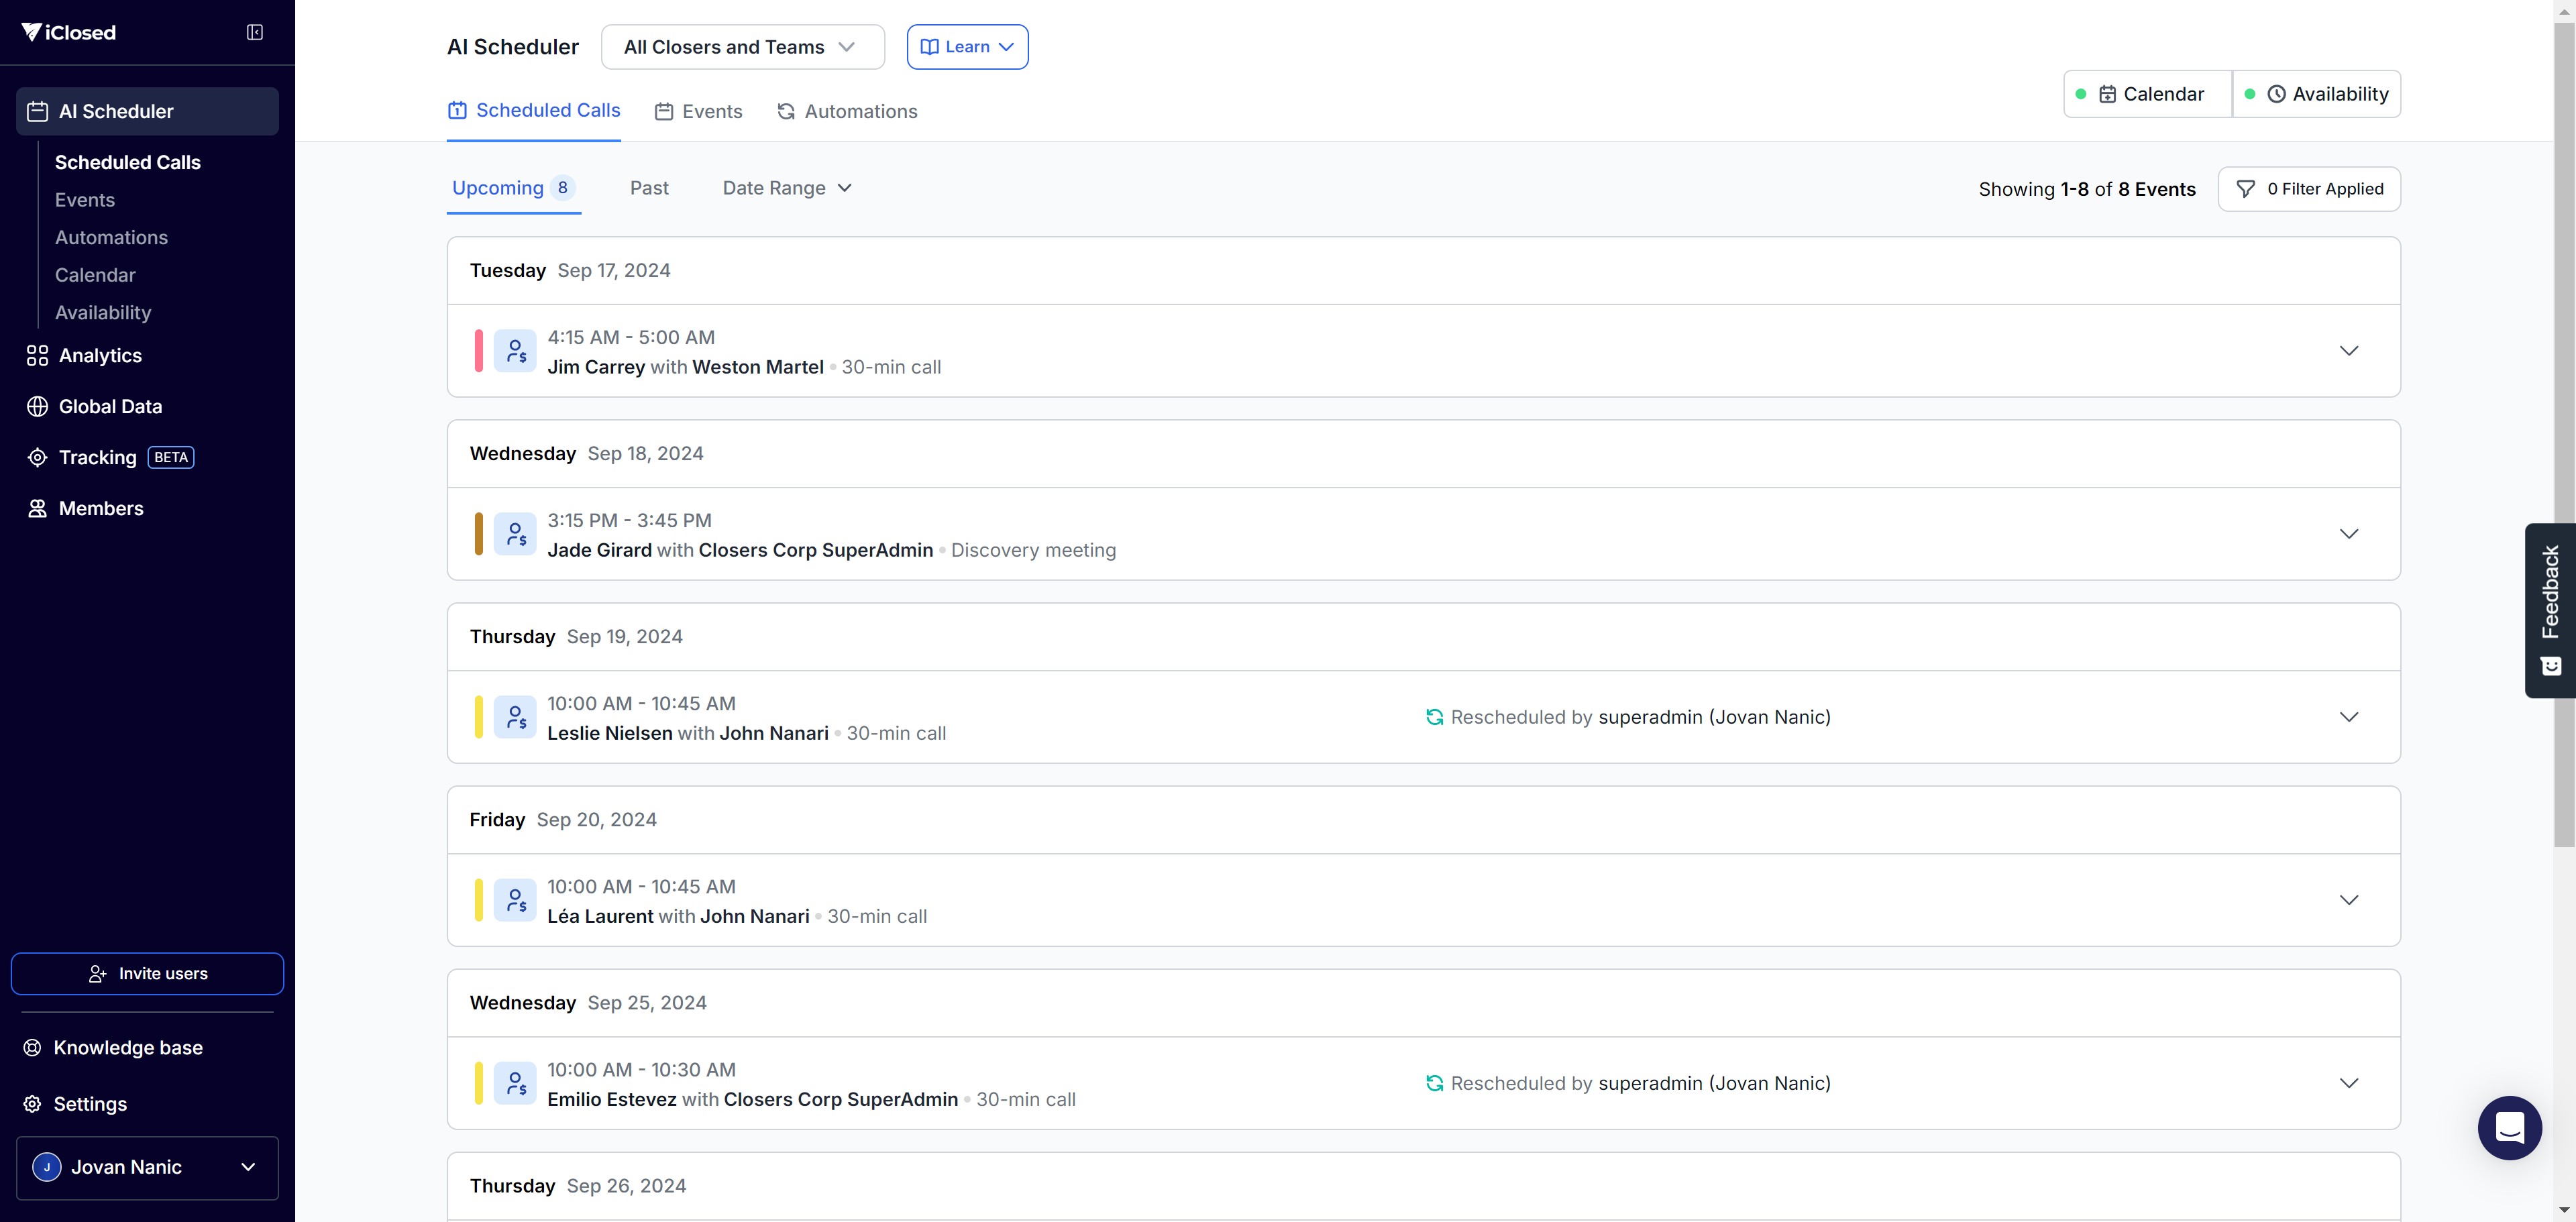Image resolution: width=2576 pixels, height=1222 pixels.
Task: Open the 0 Filter Applied button
Action: click(2309, 189)
